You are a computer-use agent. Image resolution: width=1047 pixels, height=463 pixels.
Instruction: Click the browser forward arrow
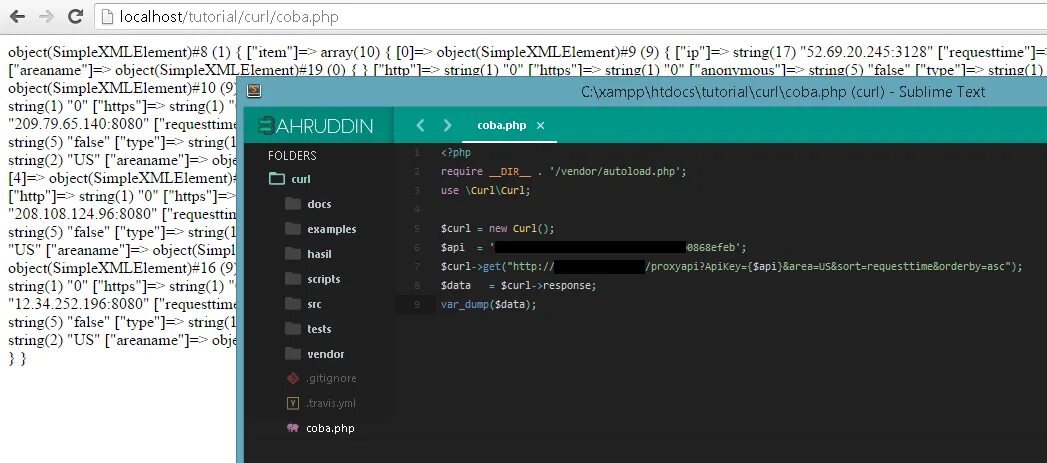click(x=46, y=16)
